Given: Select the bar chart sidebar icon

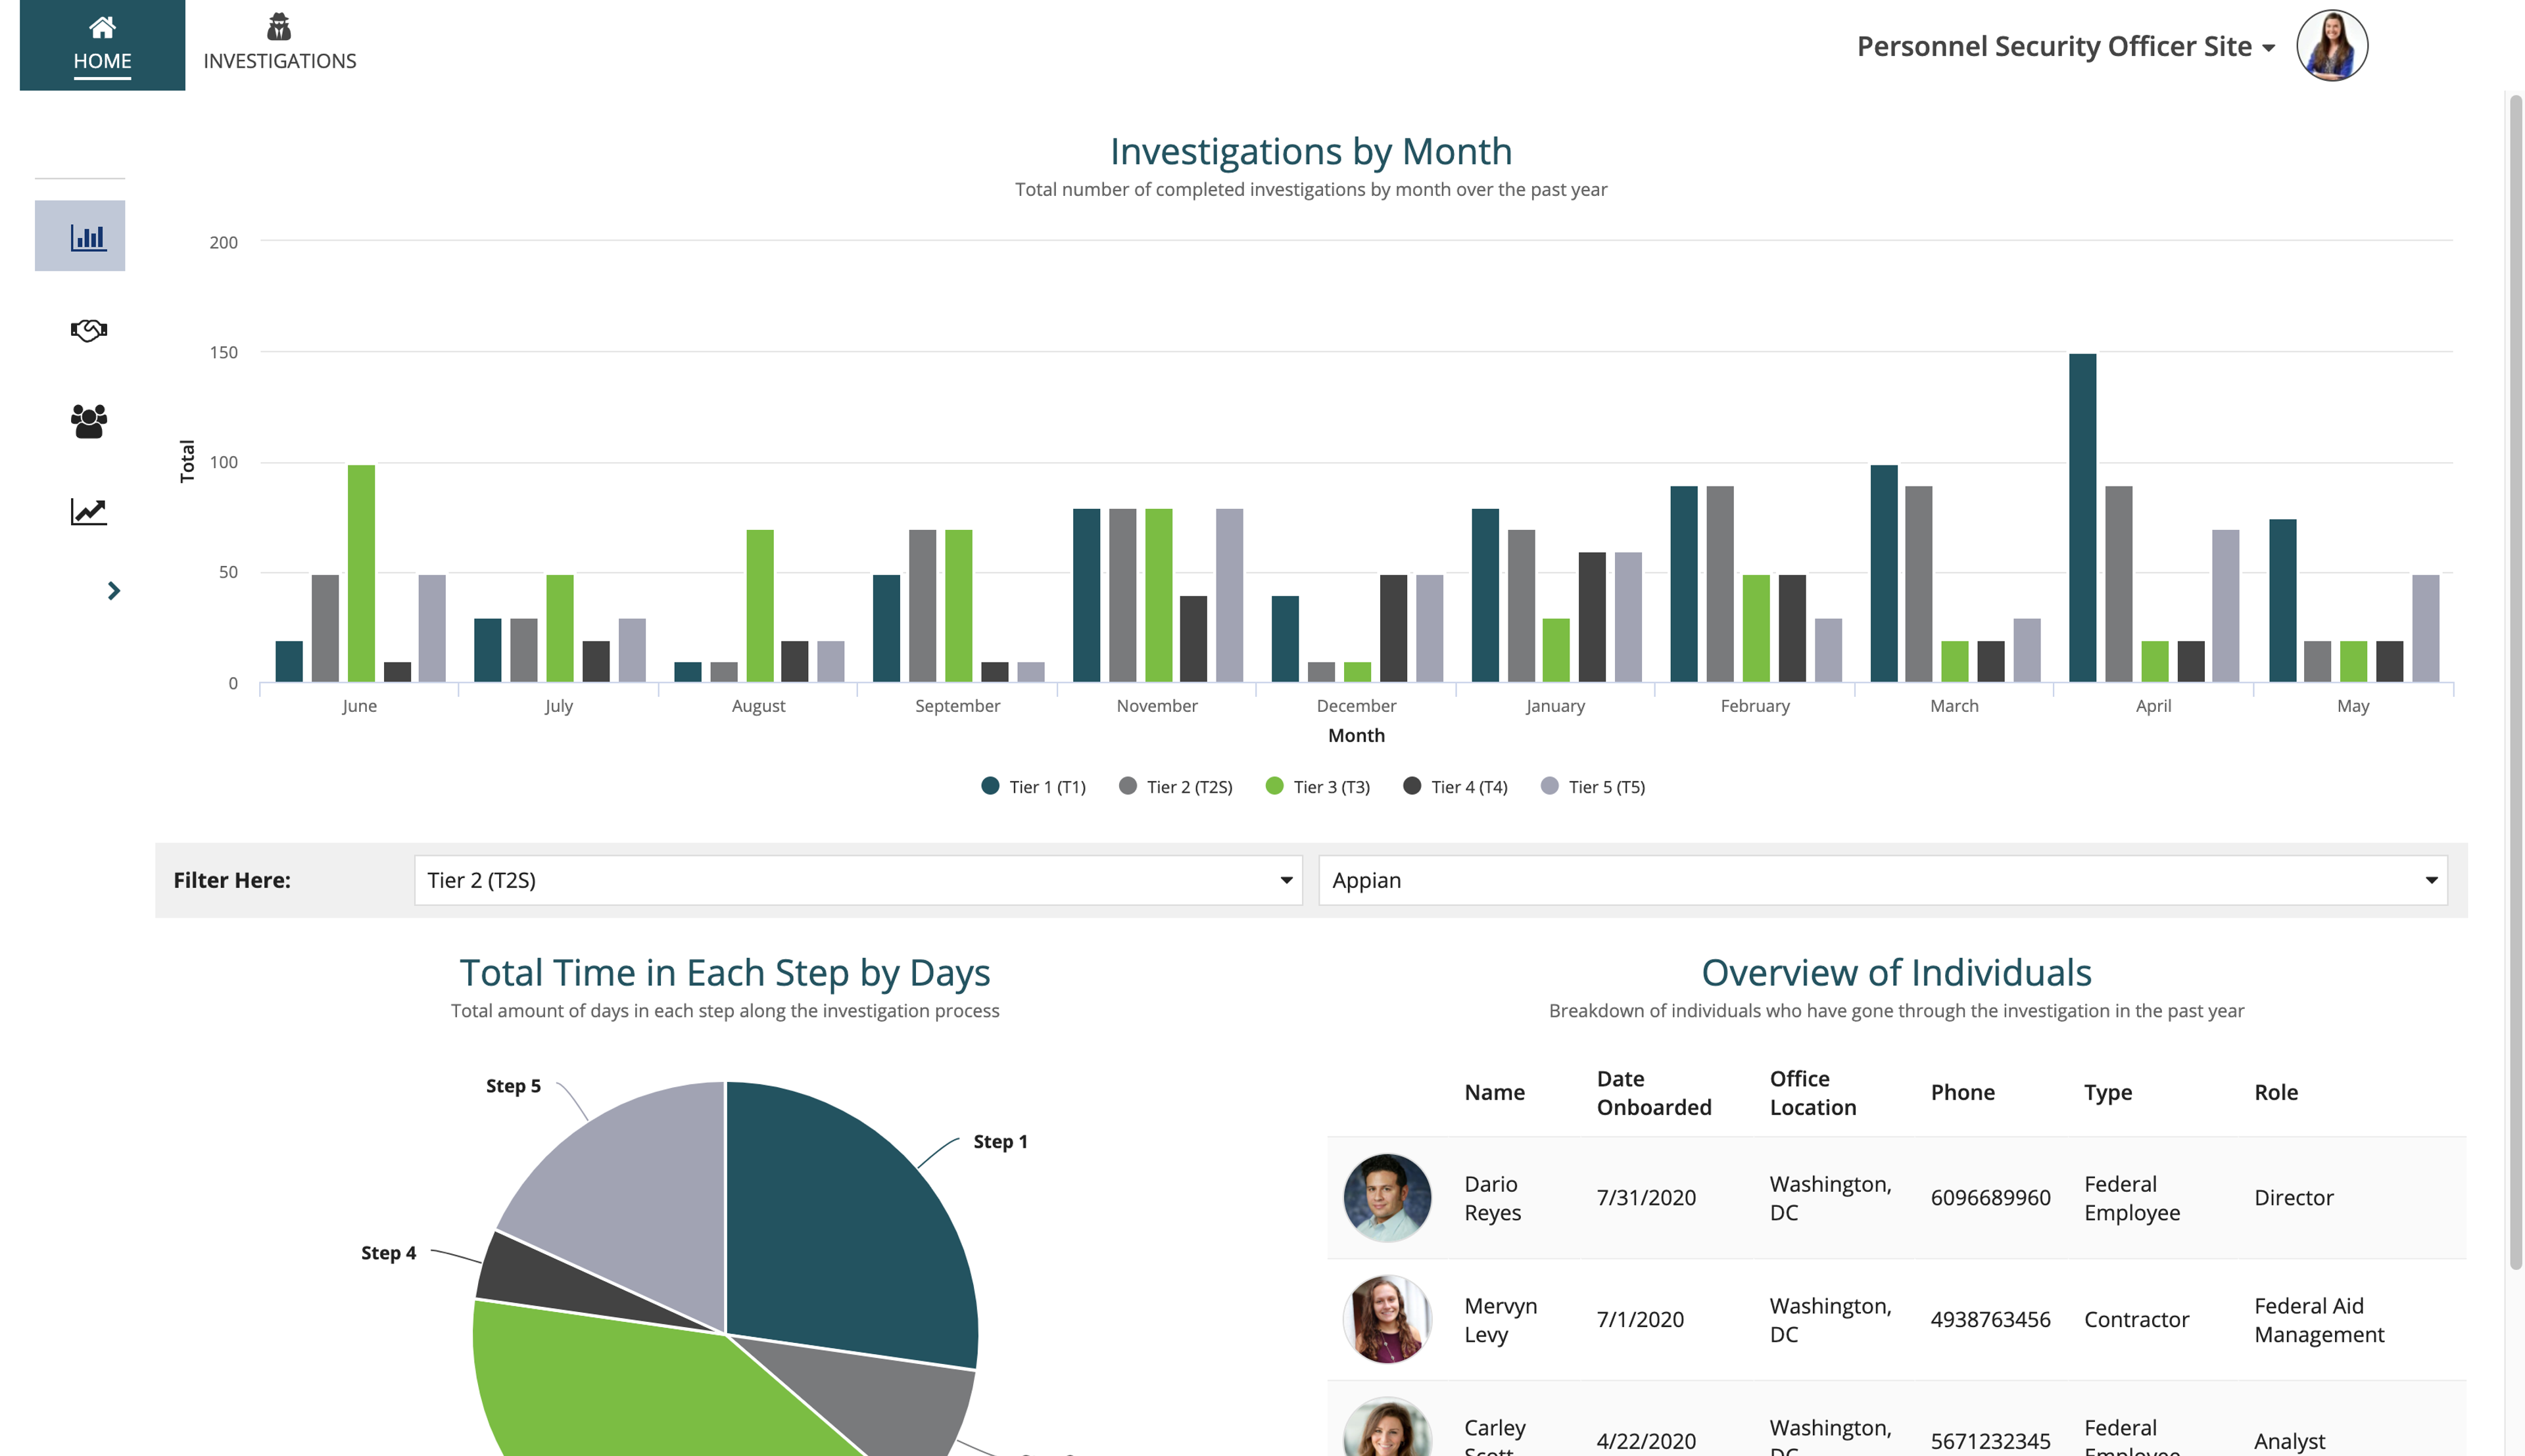Looking at the screenshot, I should click(80, 236).
